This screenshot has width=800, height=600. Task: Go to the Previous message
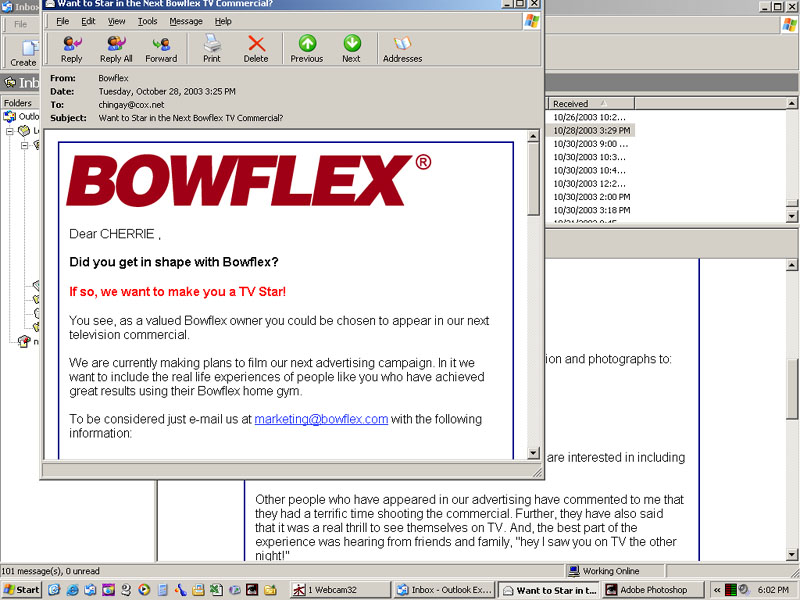pyautogui.click(x=307, y=47)
